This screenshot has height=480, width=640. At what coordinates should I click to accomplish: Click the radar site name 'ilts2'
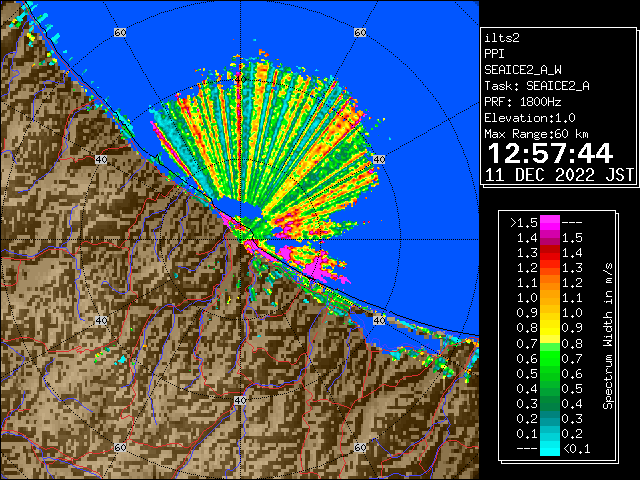502,38
